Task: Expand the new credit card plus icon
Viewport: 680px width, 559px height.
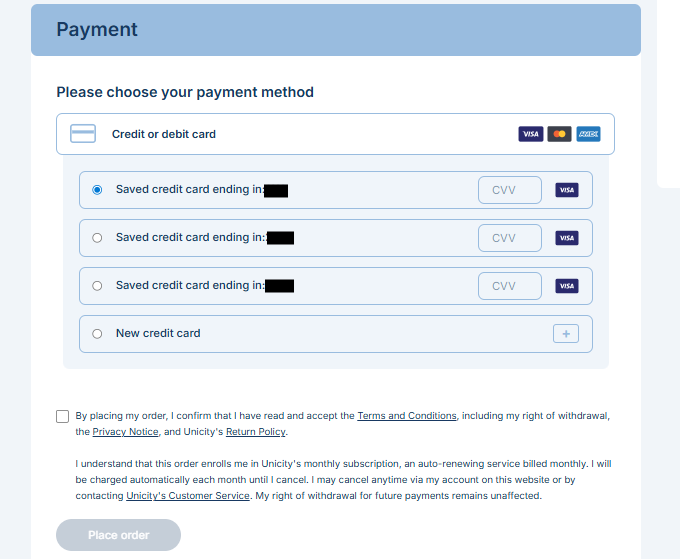Action: (566, 334)
